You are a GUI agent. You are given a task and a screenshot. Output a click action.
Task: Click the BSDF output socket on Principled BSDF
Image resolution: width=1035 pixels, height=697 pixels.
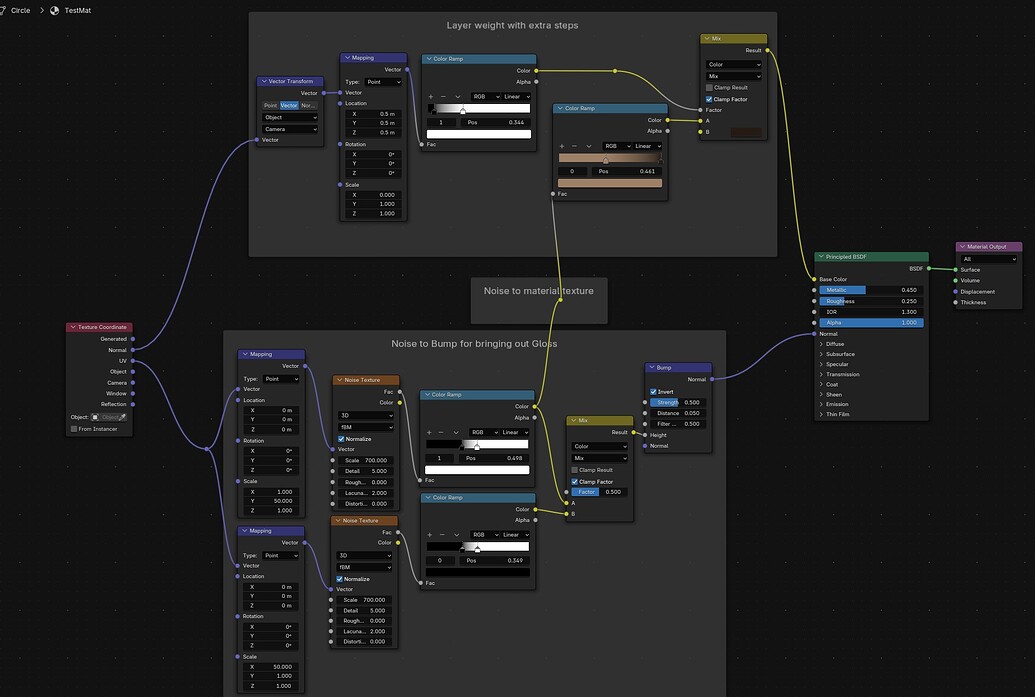coord(929,269)
